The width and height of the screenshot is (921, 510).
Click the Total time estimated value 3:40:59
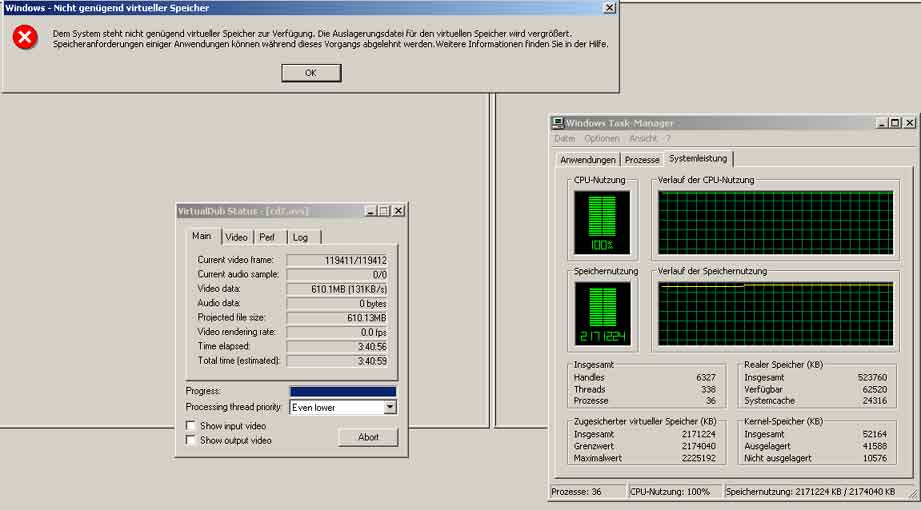coord(337,361)
